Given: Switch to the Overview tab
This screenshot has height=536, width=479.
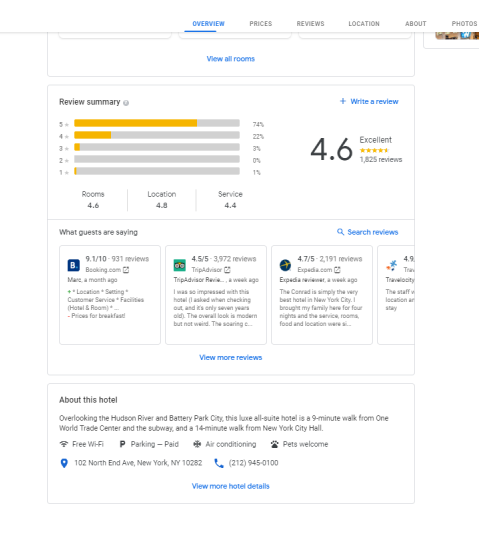Looking at the screenshot, I should 208,24.
